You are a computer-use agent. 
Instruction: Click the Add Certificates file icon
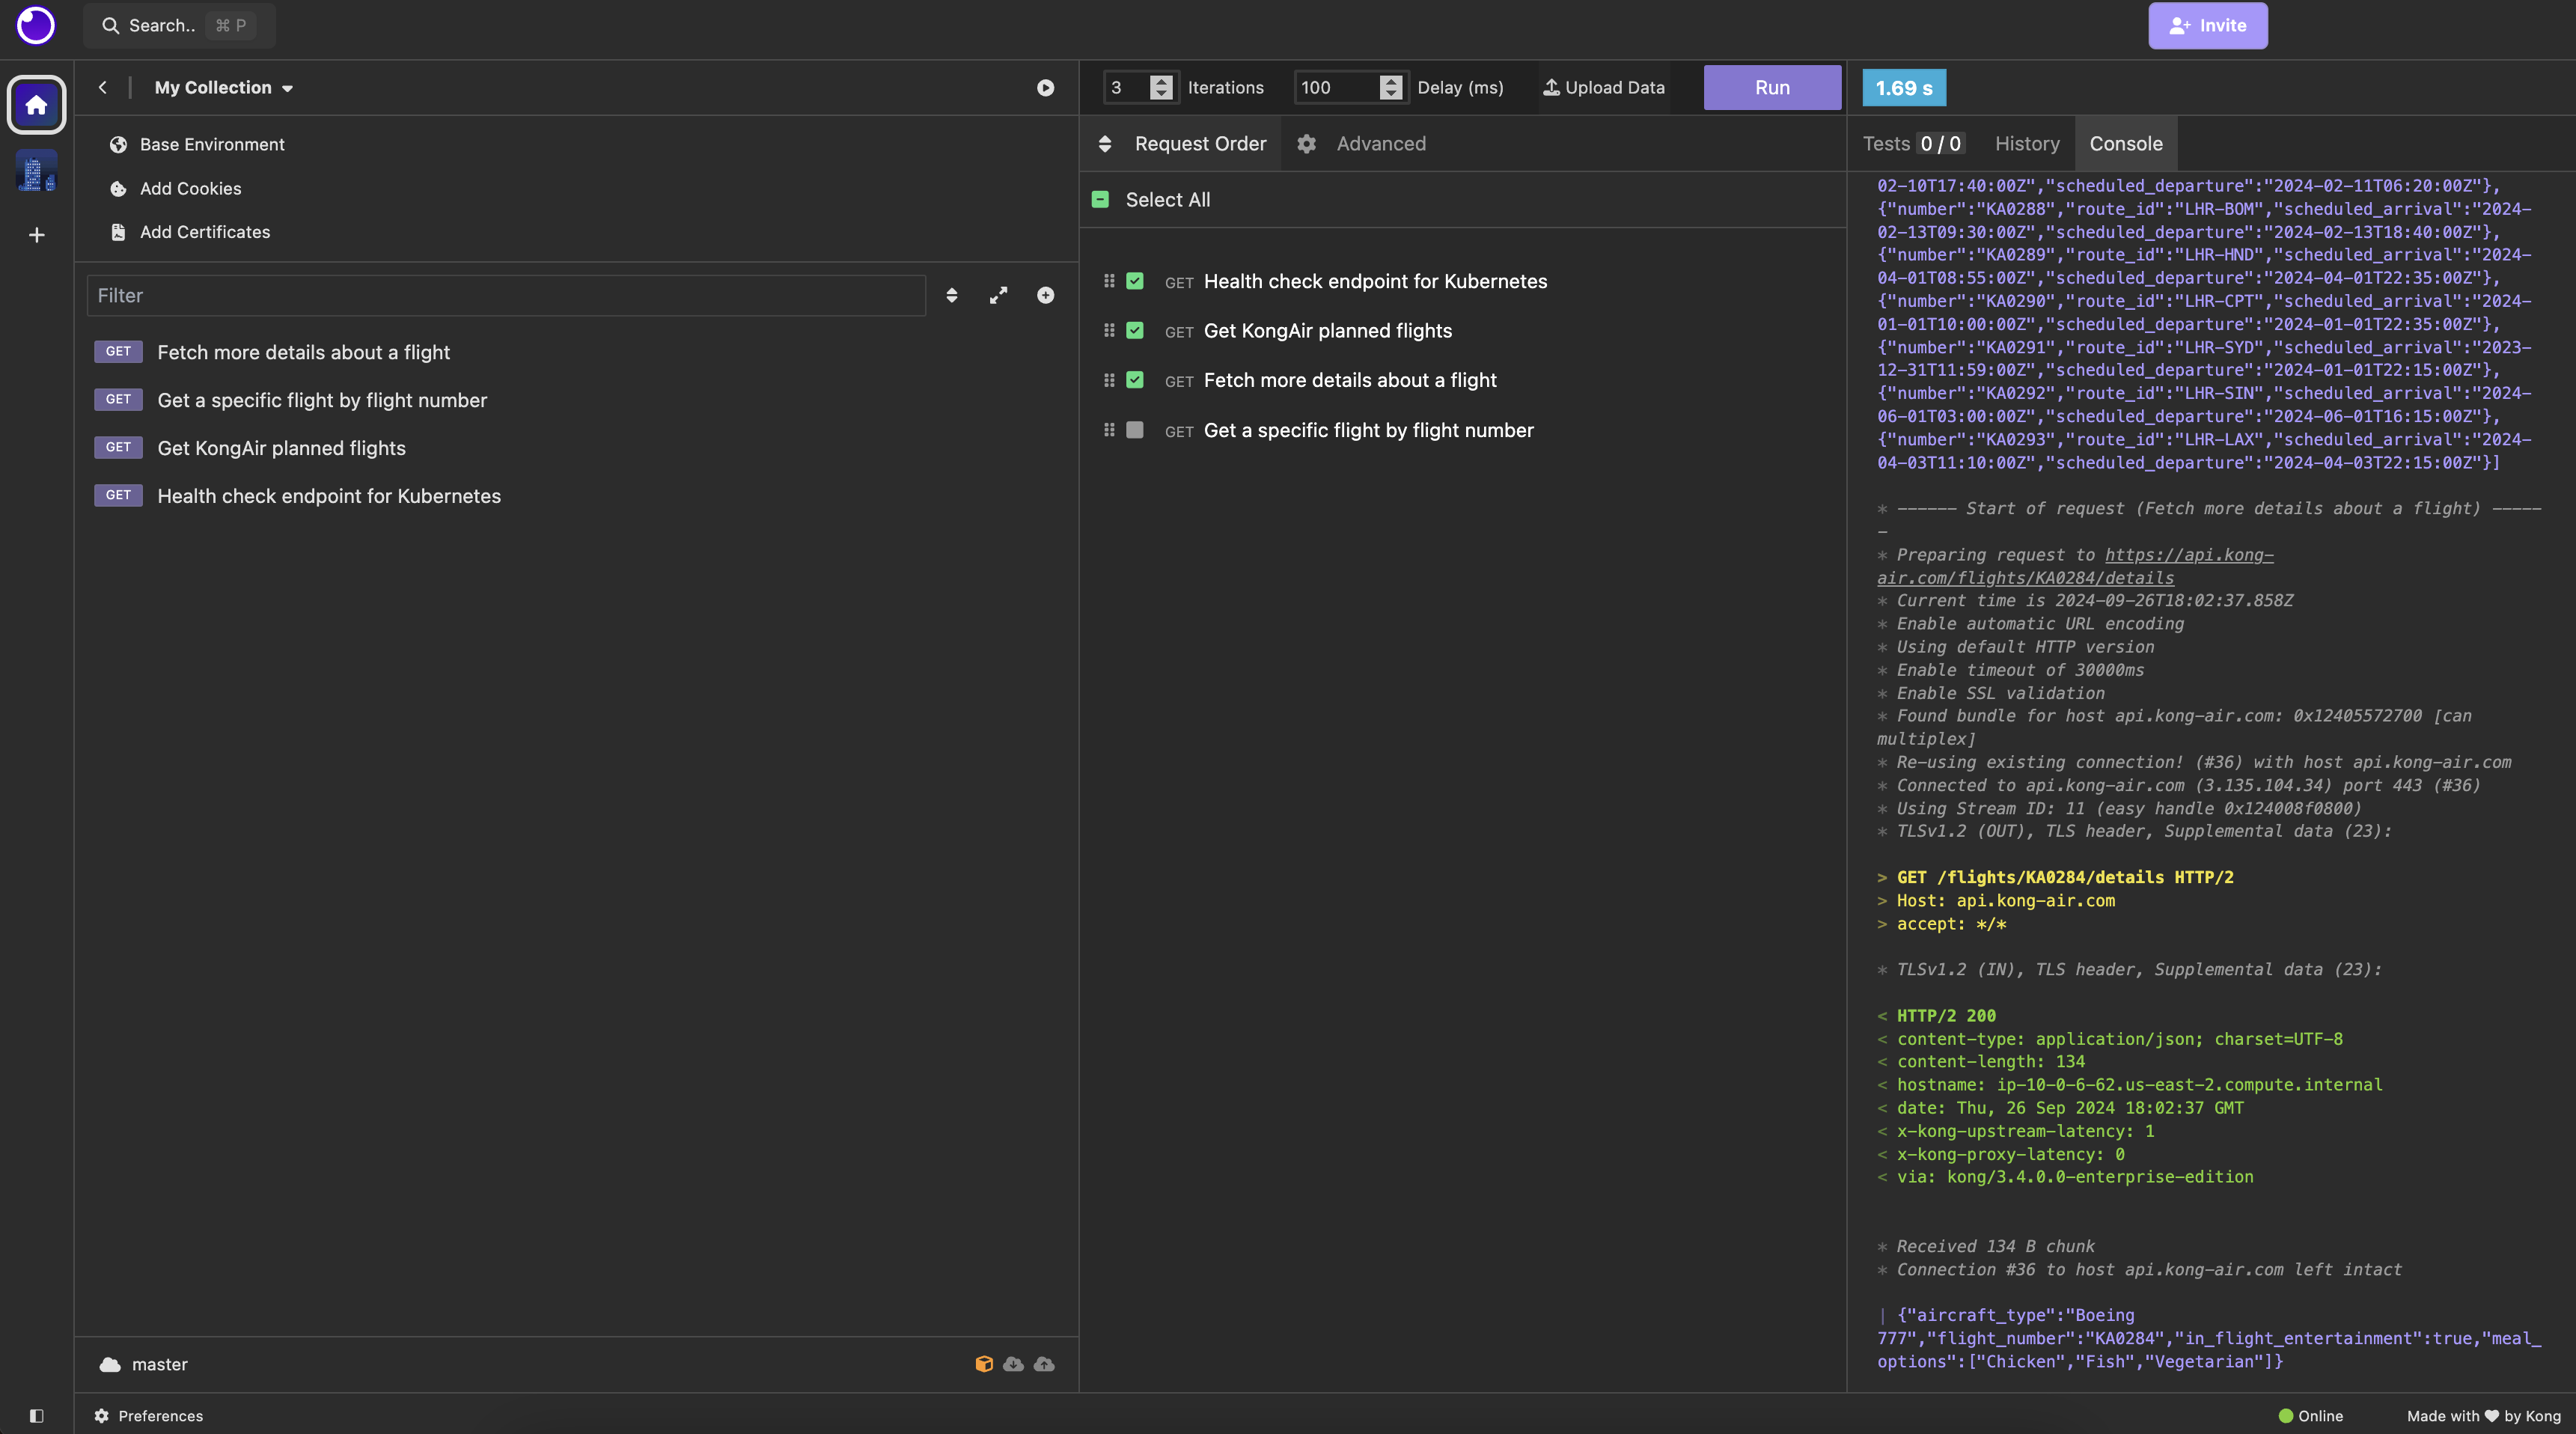118,232
